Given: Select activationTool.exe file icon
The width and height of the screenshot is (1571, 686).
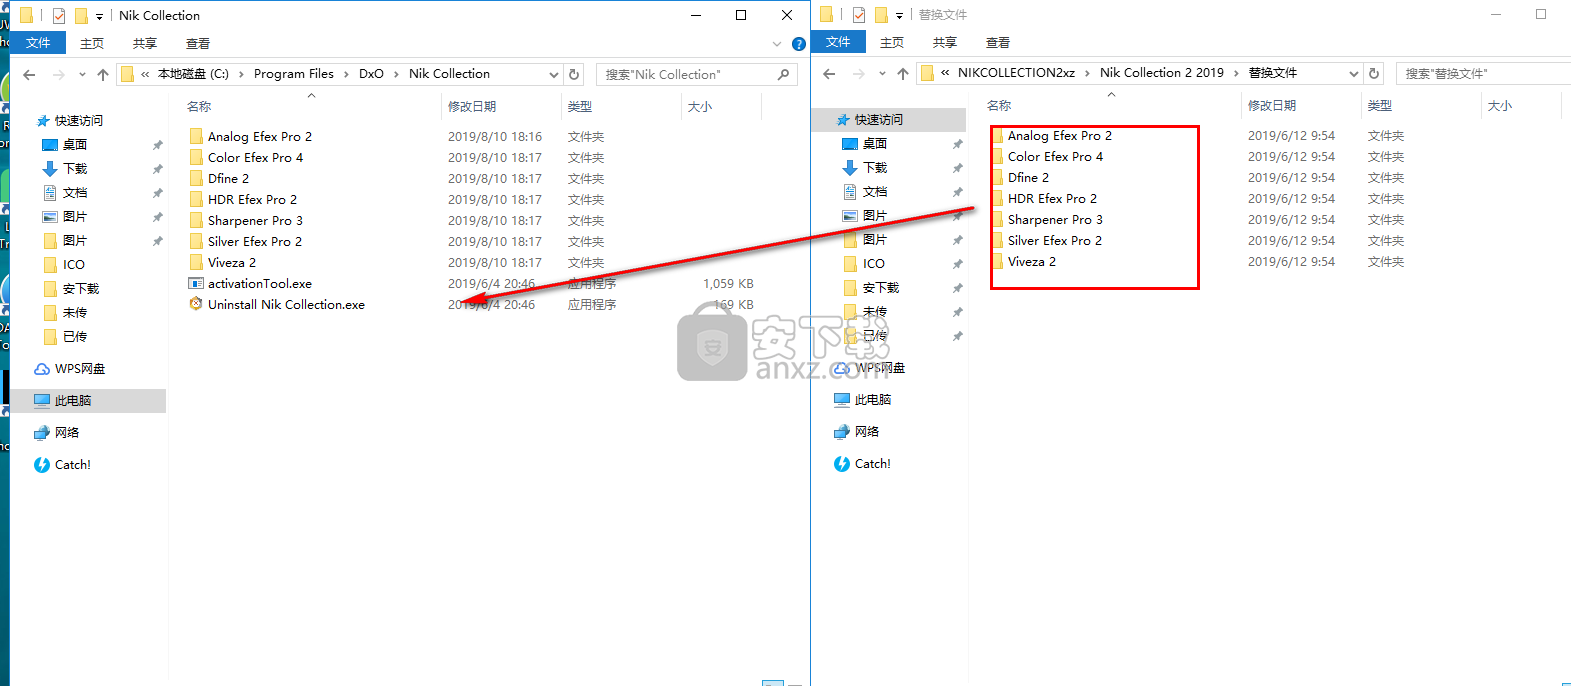Looking at the screenshot, I should click(196, 283).
